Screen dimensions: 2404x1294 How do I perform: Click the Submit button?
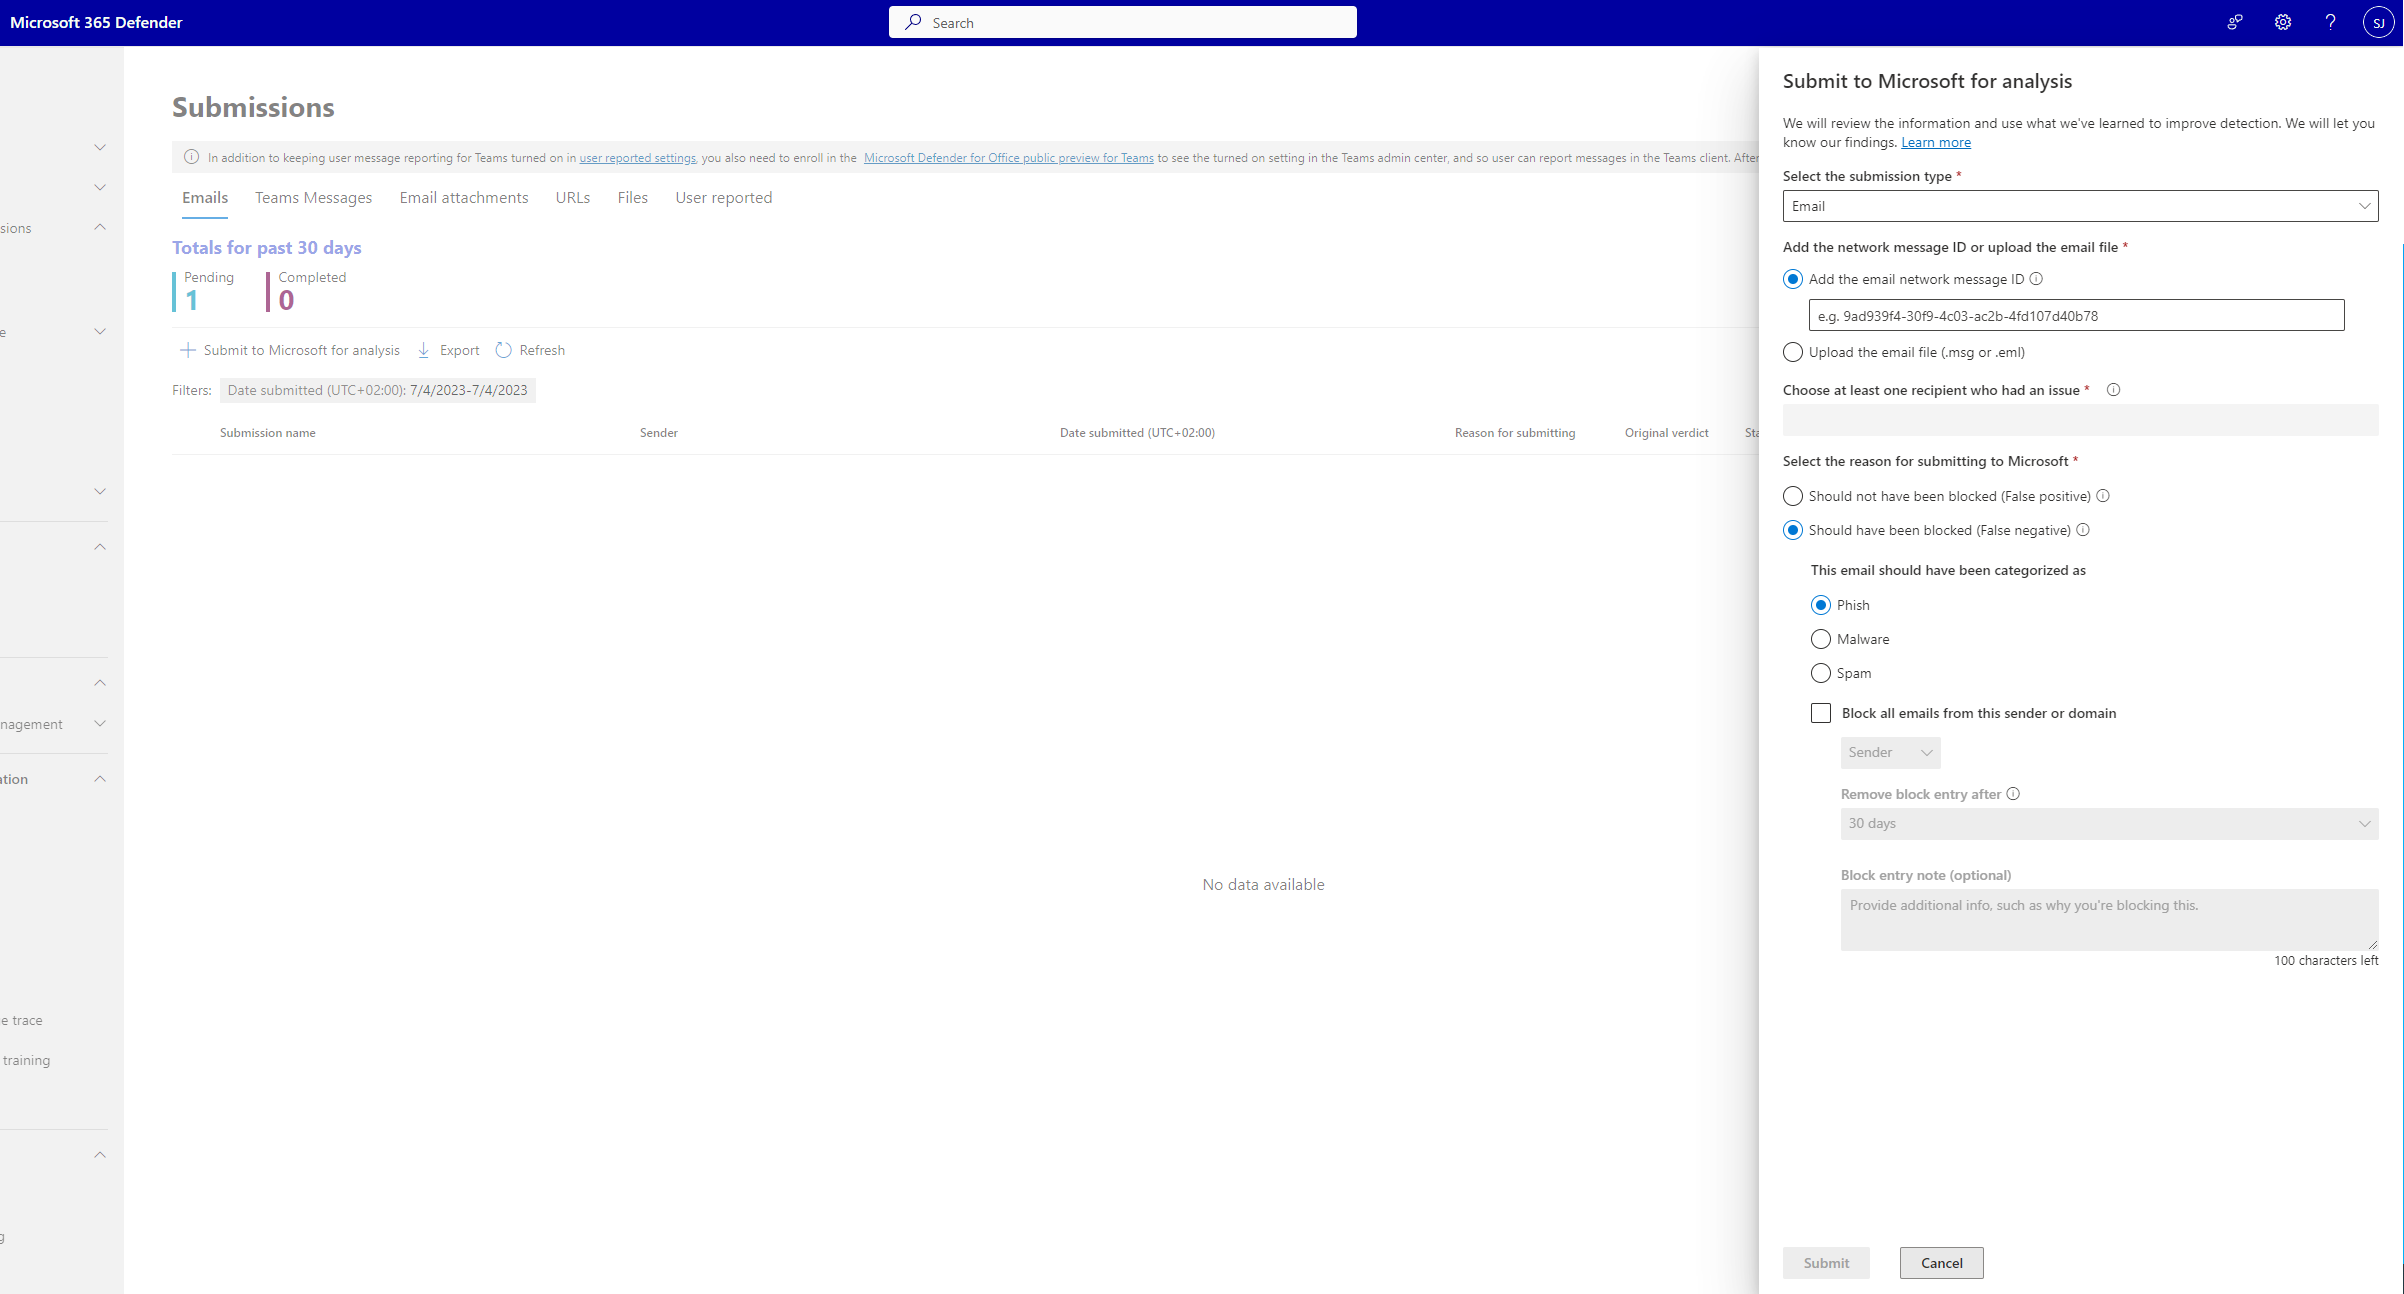[x=1826, y=1263]
